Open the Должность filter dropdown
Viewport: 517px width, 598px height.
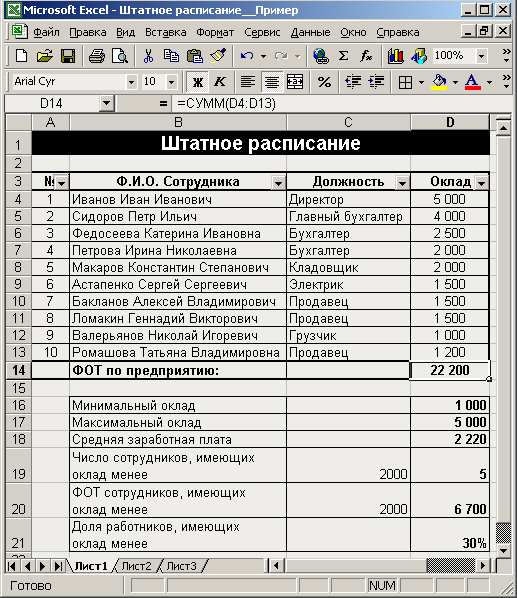[x=402, y=183]
